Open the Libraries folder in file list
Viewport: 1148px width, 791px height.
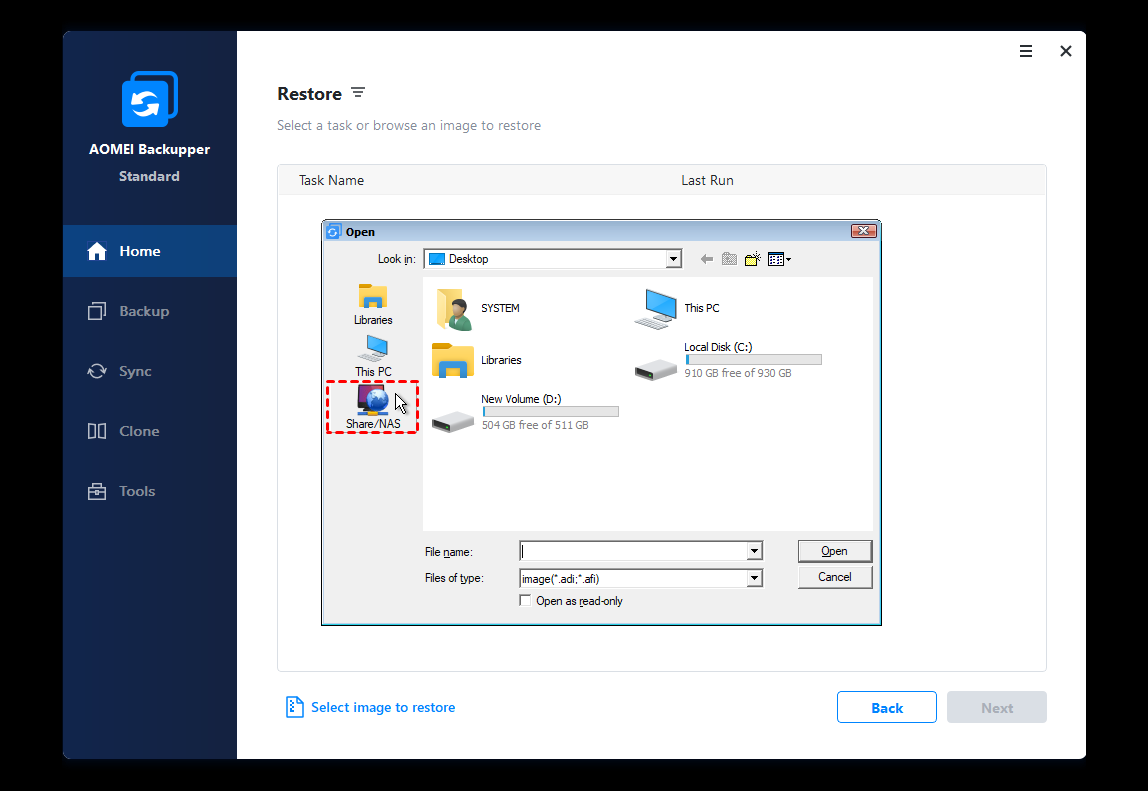pyautogui.click(x=477, y=360)
